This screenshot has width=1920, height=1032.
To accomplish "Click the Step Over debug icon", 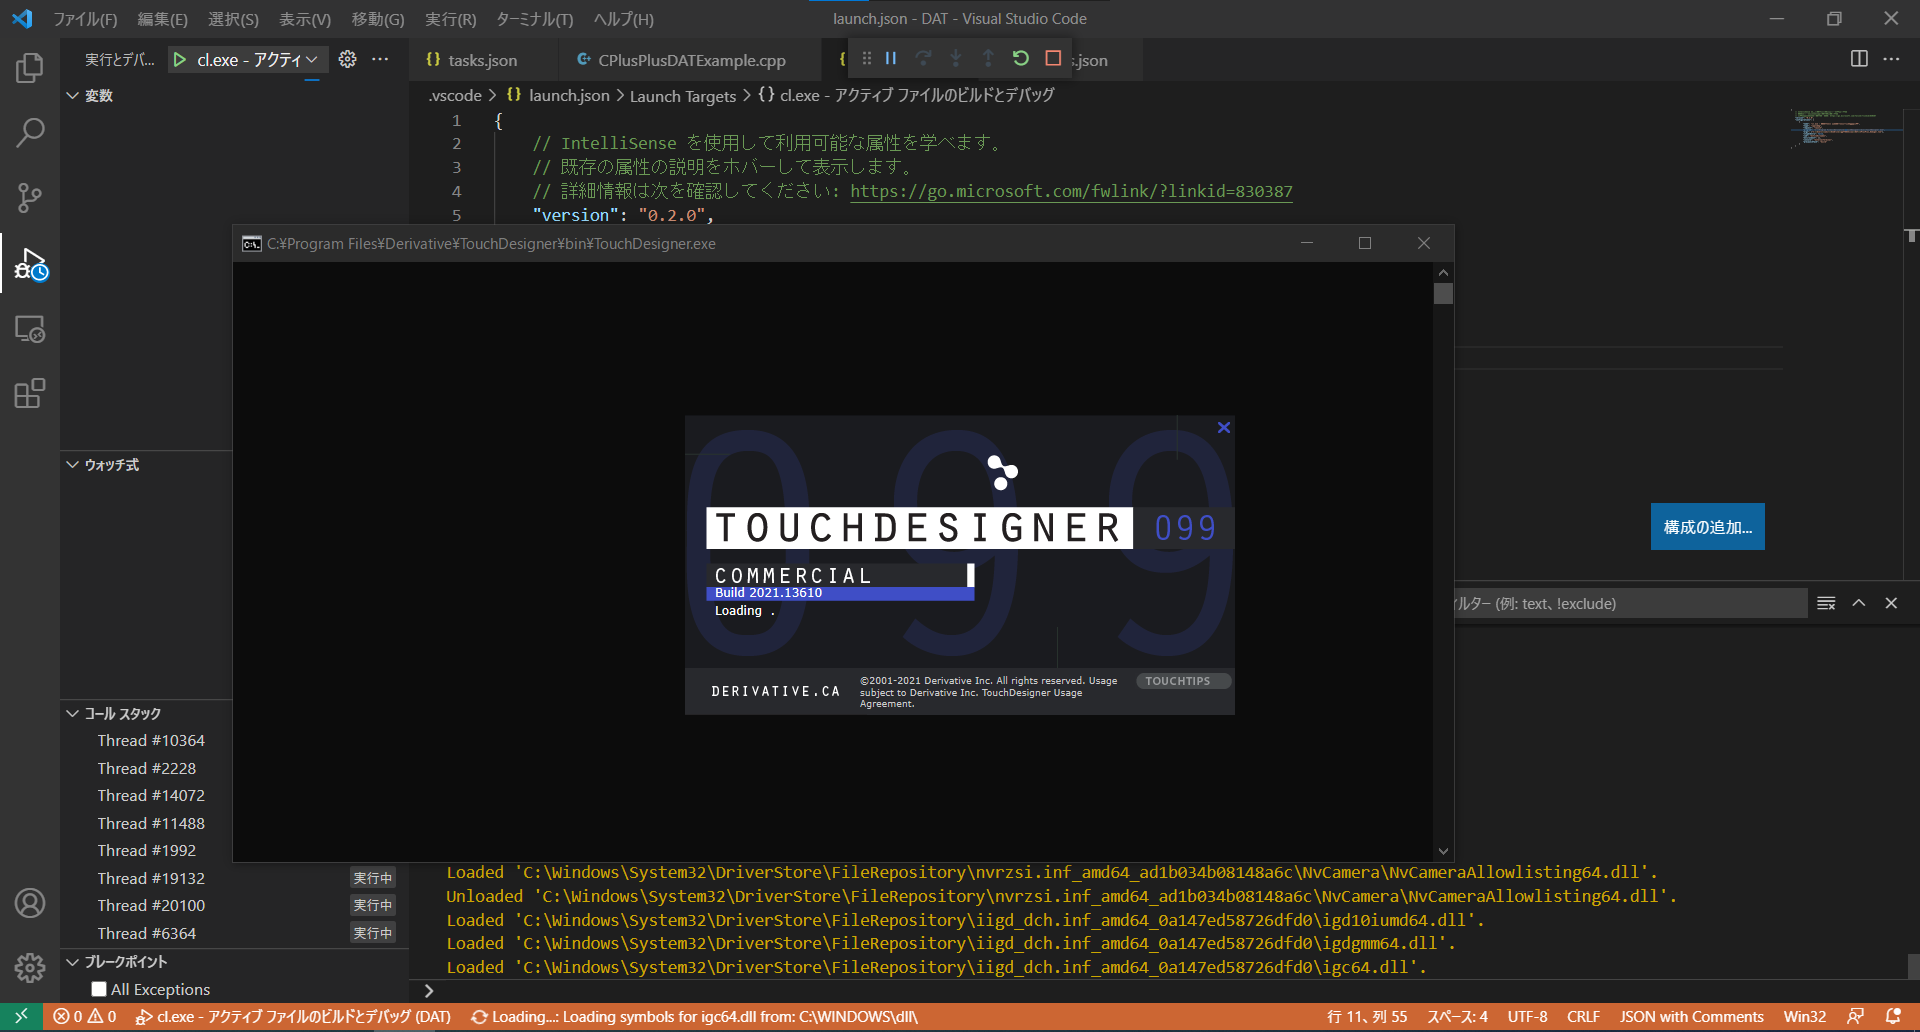I will (x=923, y=58).
